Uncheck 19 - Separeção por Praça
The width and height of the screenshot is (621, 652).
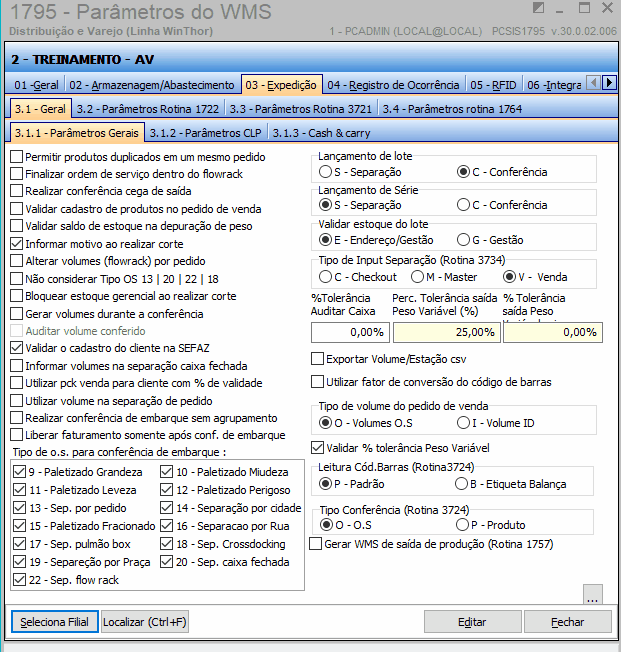[20, 562]
